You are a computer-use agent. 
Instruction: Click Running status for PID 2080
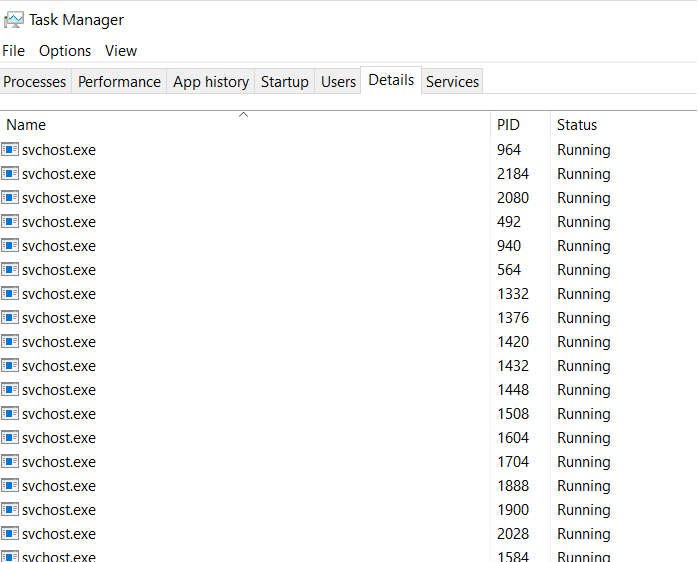tap(584, 199)
